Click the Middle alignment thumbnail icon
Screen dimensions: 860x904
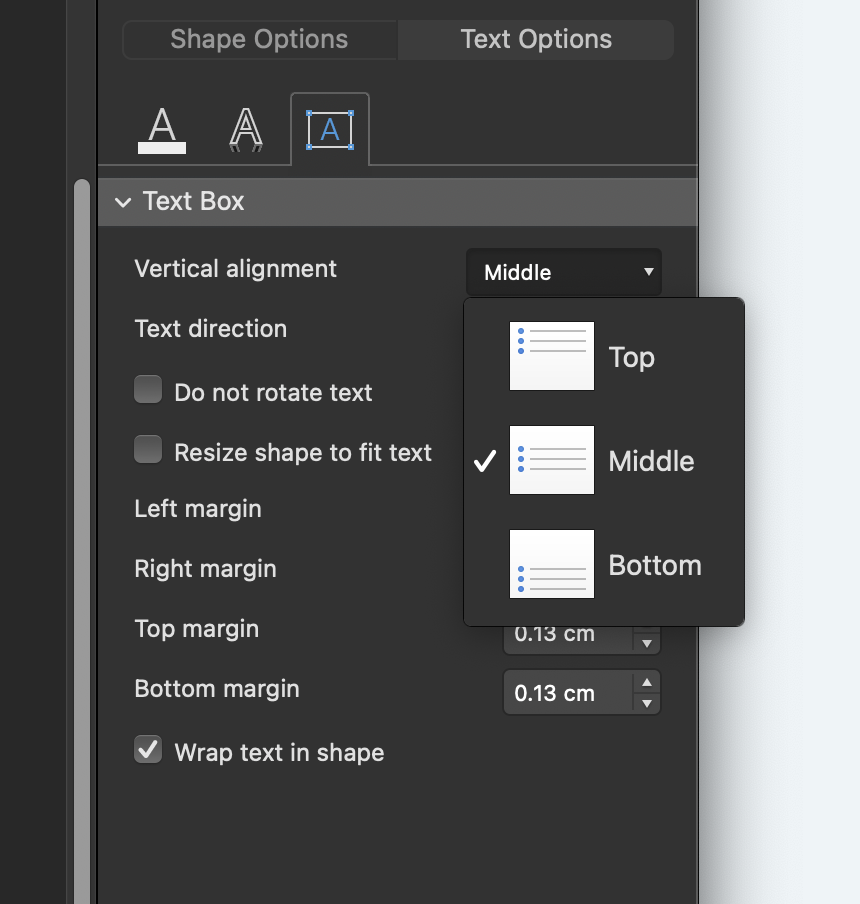[x=552, y=460]
